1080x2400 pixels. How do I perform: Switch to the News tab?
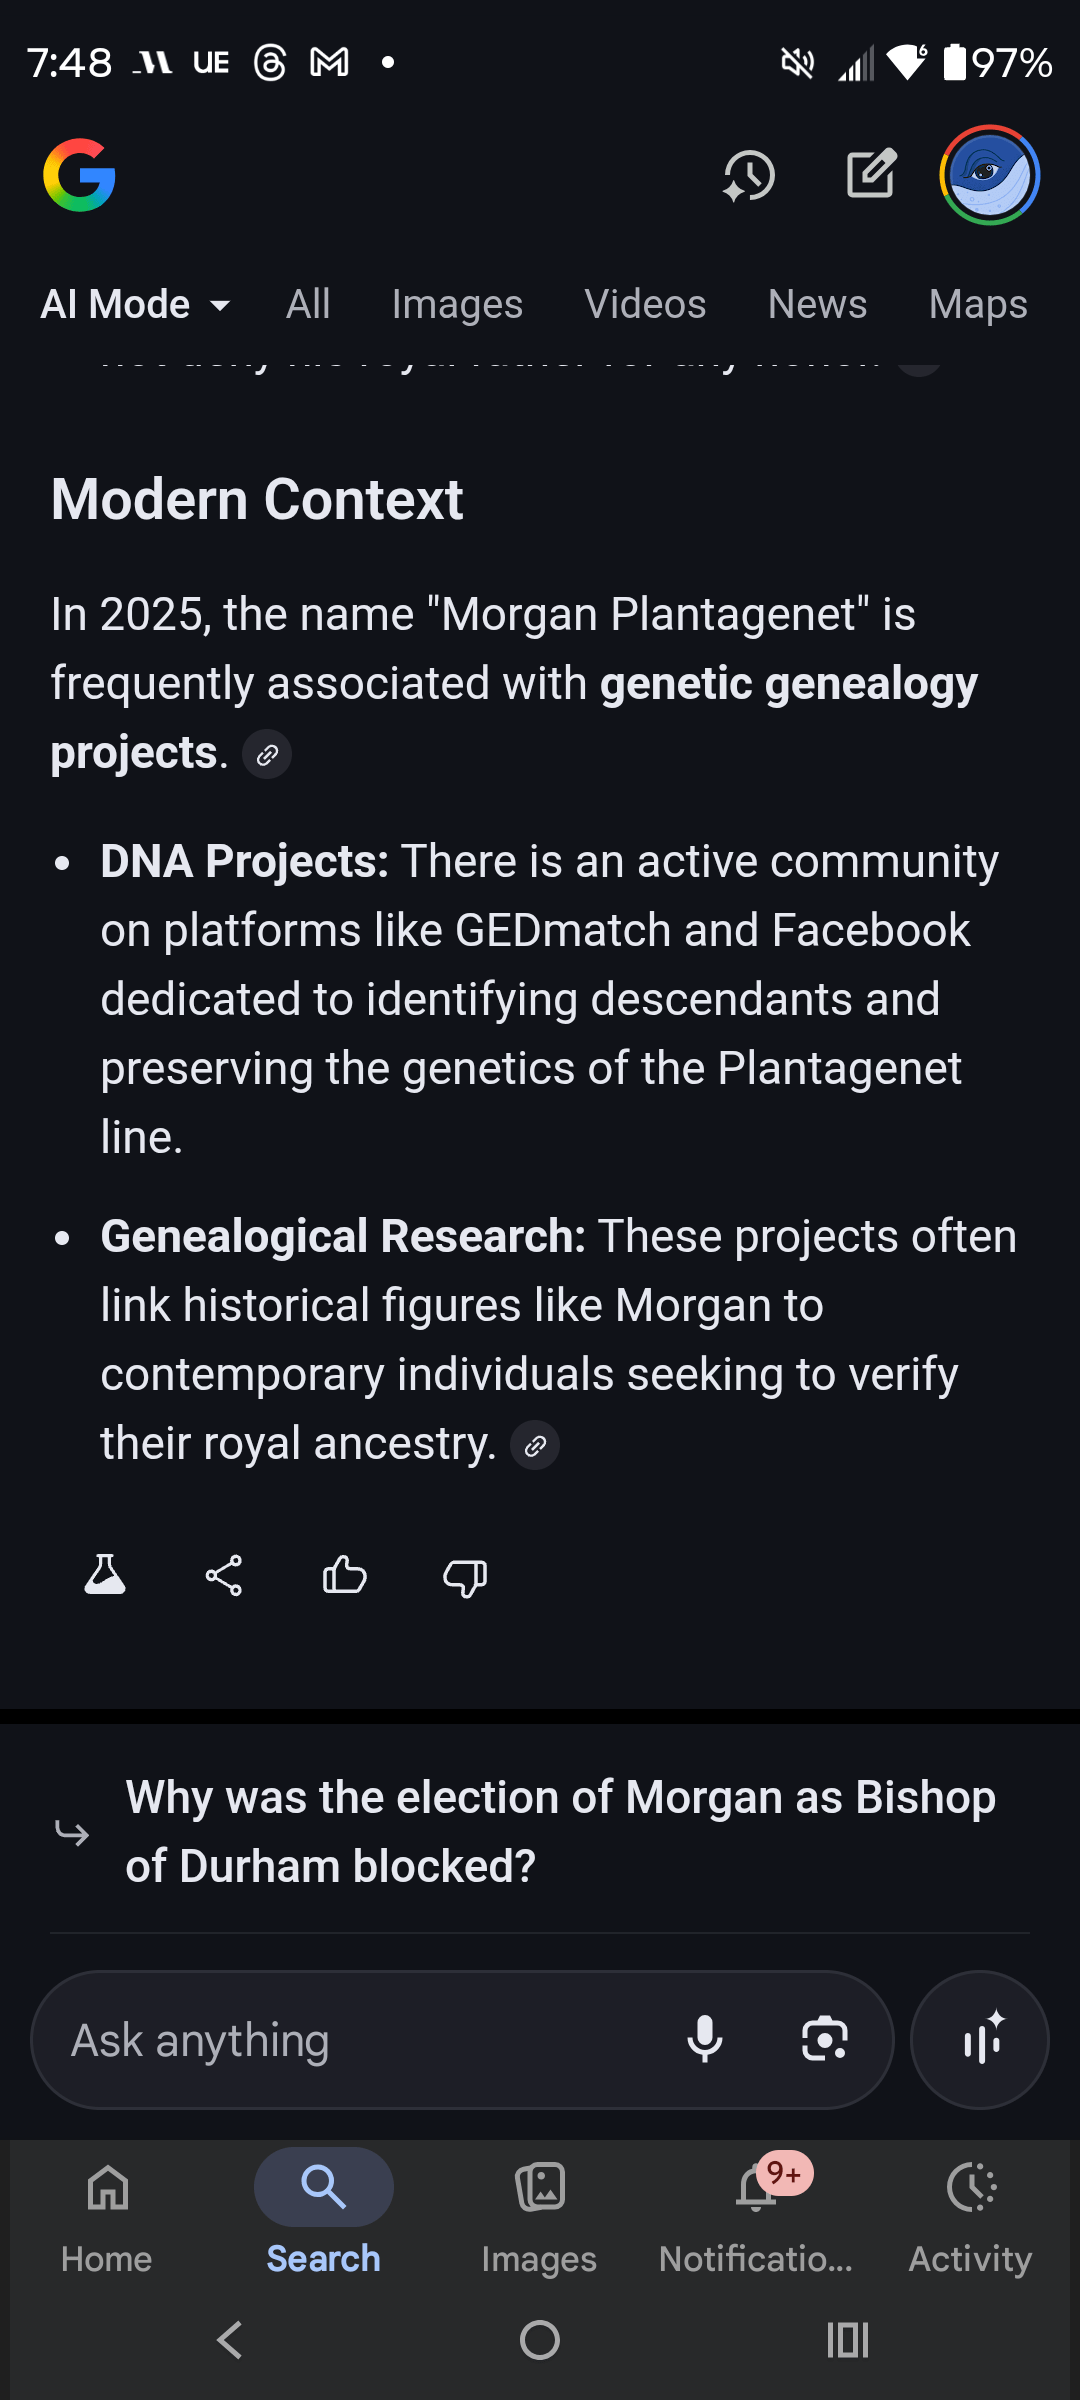(x=817, y=303)
